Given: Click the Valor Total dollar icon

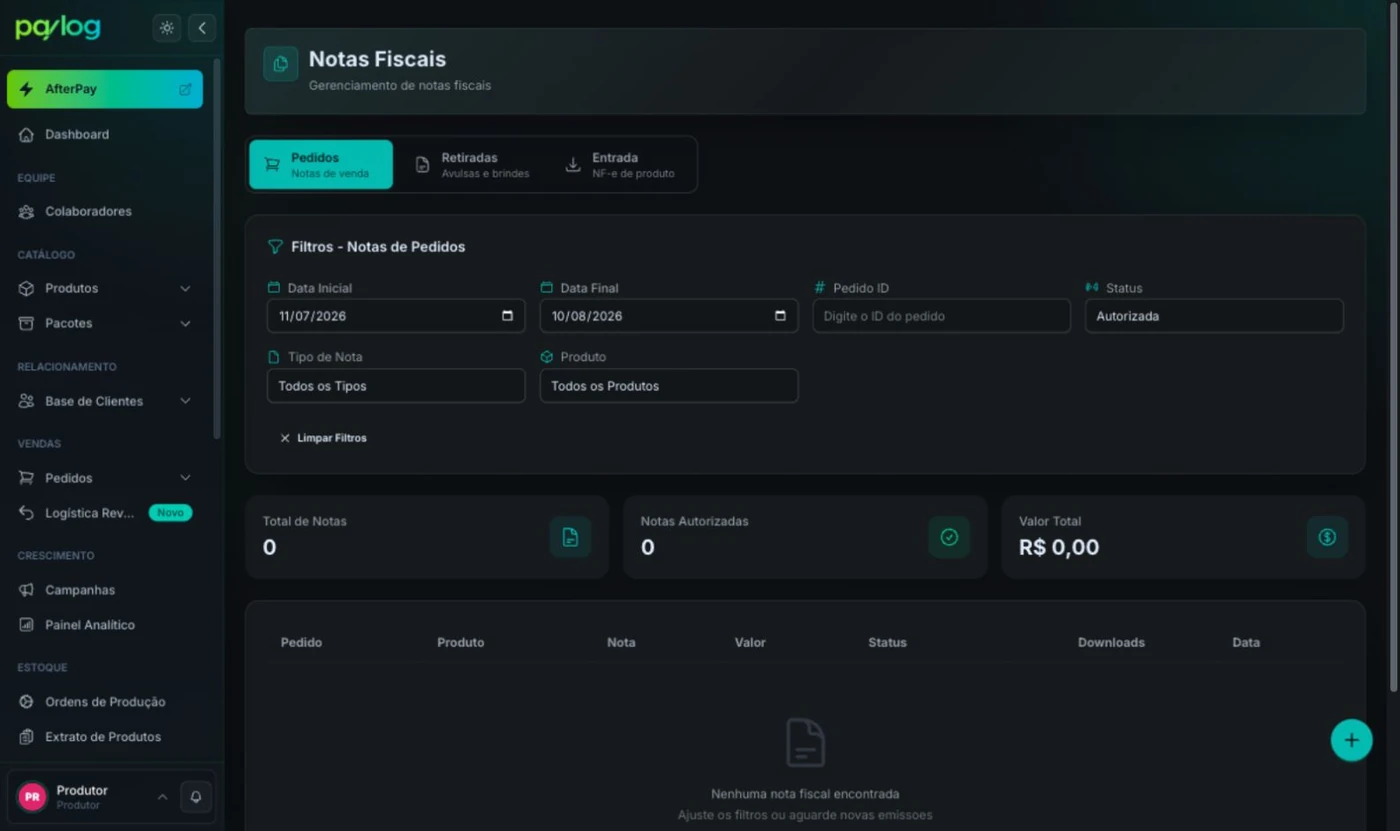Looking at the screenshot, I should tap(1327, 537).
